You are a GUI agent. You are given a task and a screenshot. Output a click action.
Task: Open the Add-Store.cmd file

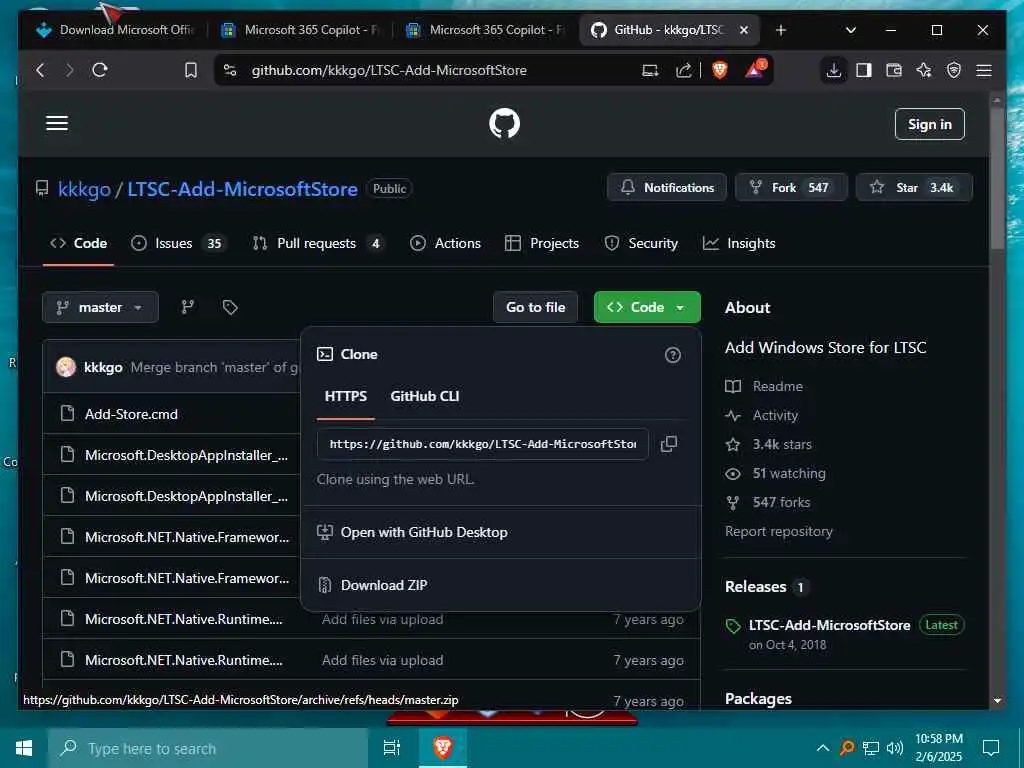pos(131,414)
